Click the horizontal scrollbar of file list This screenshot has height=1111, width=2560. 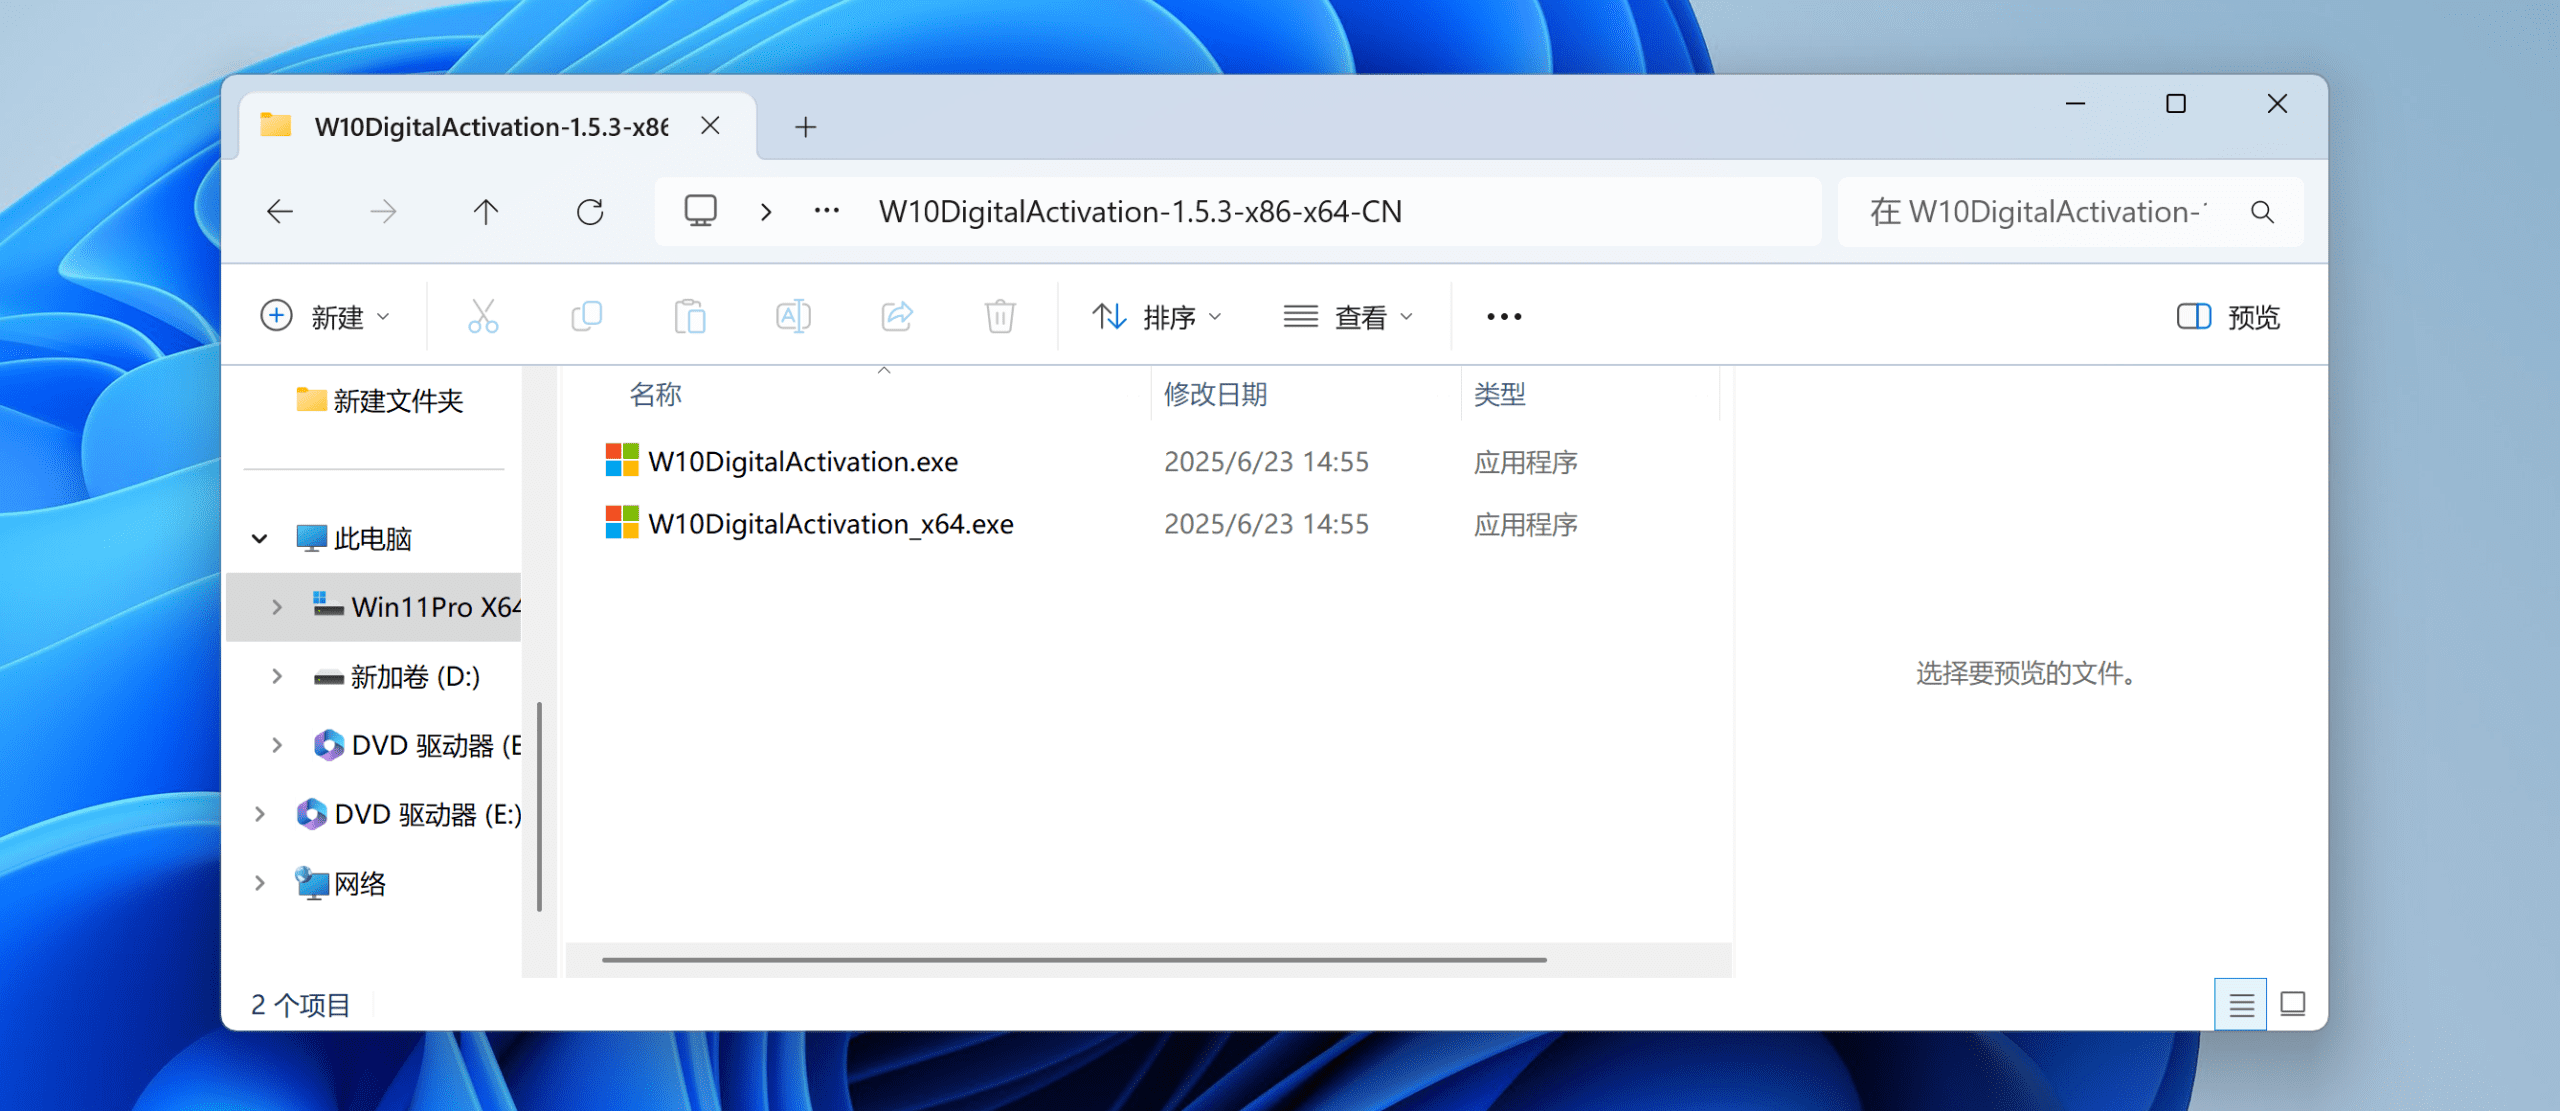[1074, 960]
